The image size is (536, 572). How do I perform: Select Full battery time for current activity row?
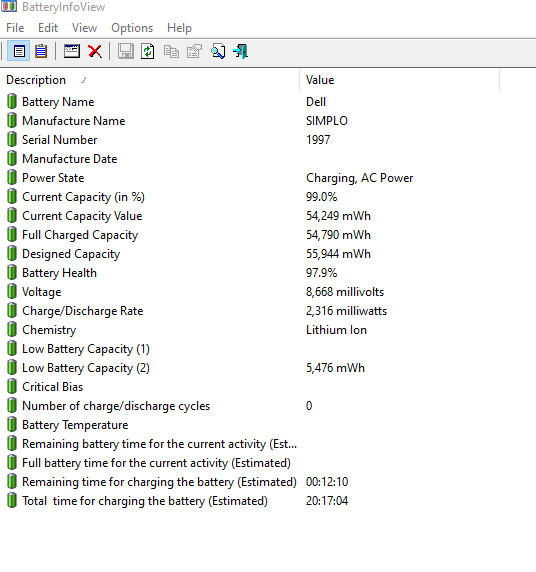click(156, 463)
